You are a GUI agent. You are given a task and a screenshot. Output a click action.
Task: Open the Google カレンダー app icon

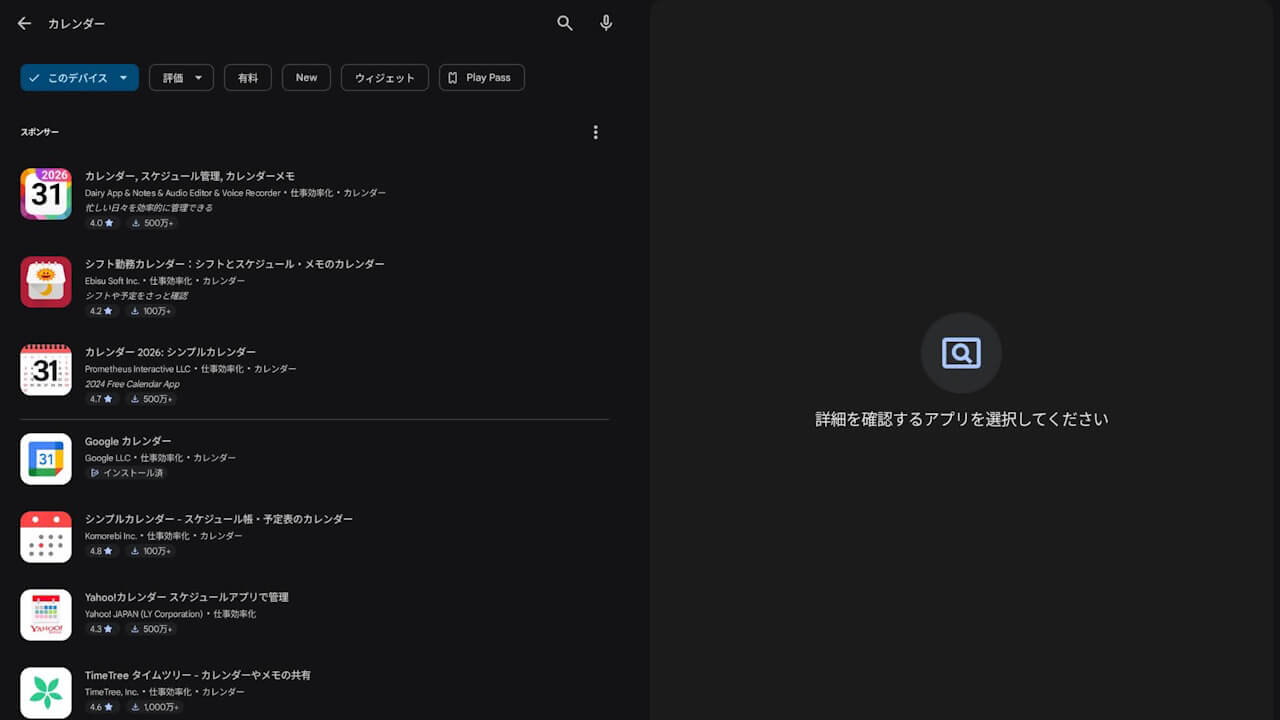click(45, 458)
